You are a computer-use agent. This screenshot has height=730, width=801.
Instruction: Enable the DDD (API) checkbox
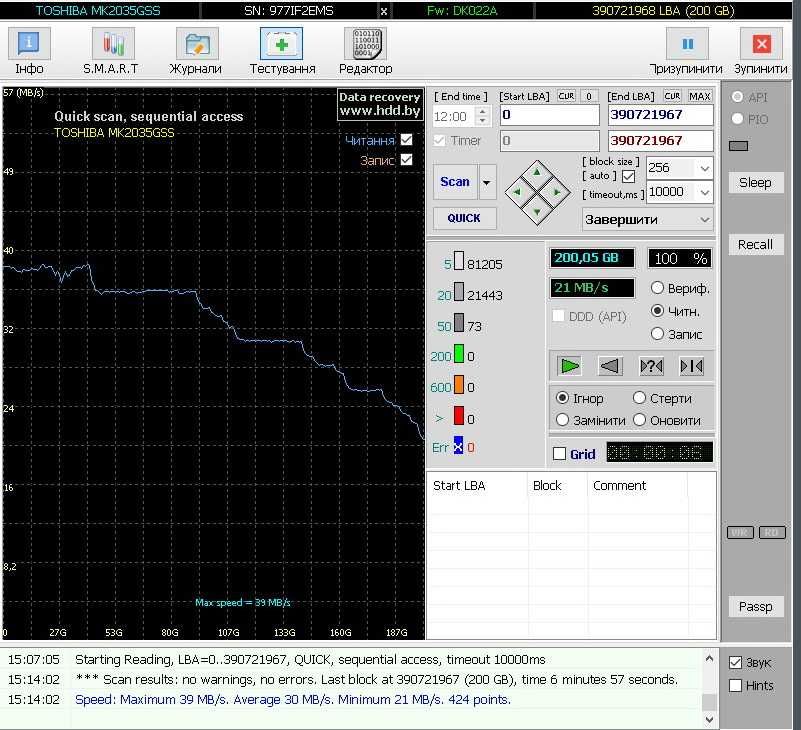point(558,316)
